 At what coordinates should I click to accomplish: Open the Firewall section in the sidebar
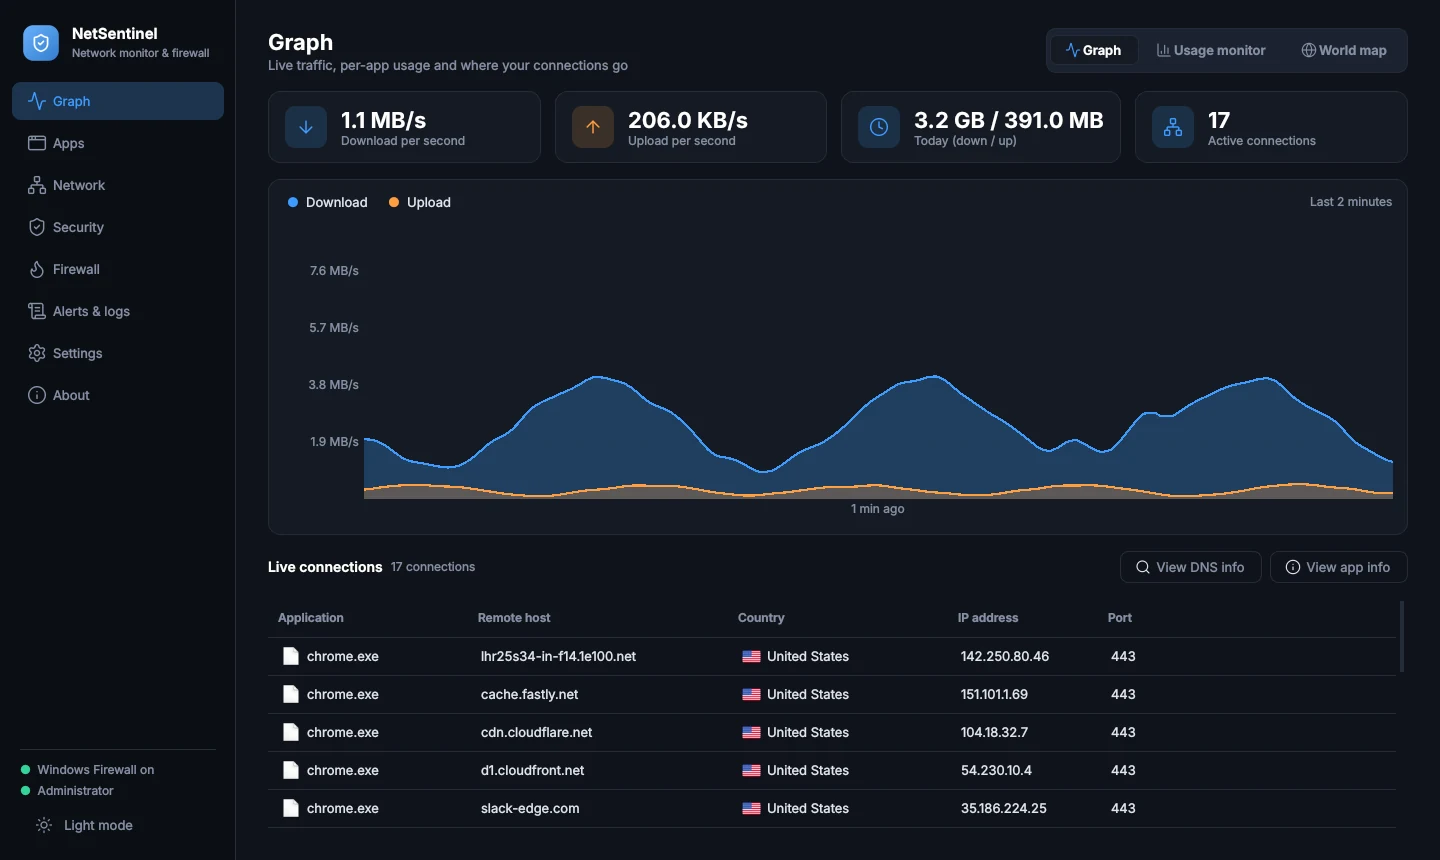tap(118, 269)
